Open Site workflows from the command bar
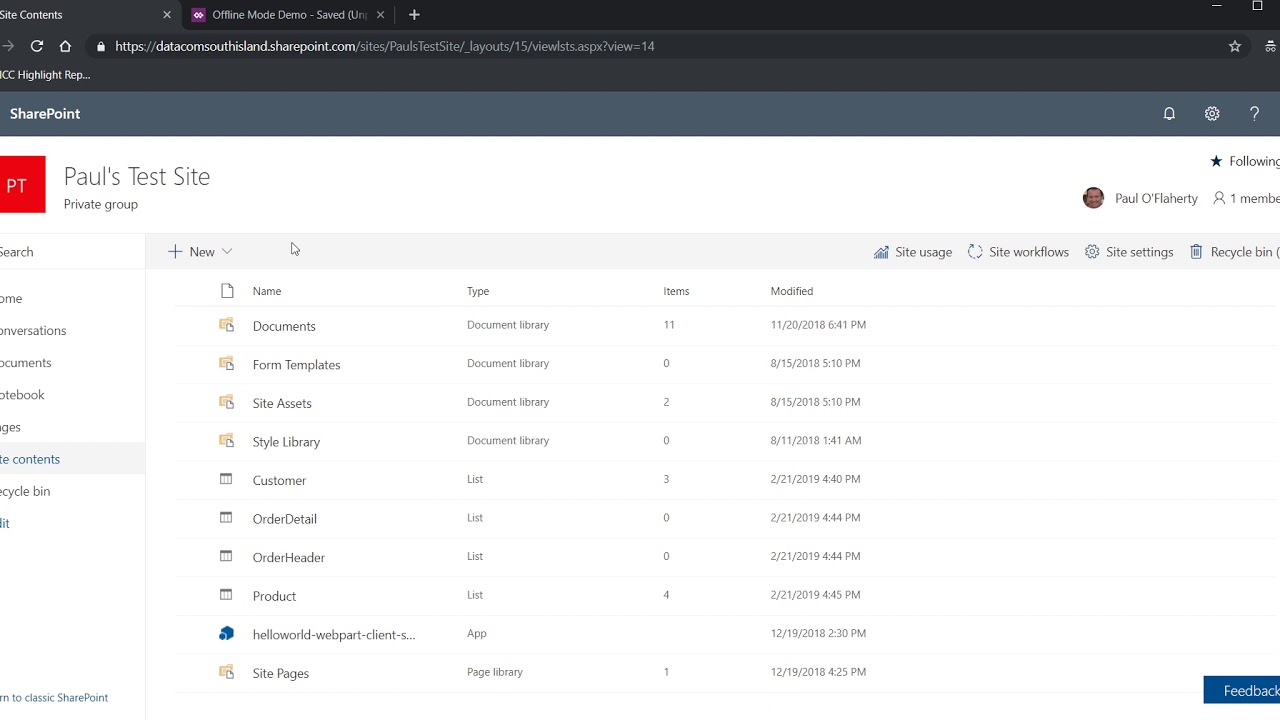Image resolution: width=1280 pixels, height=720 pixels. [1018, 252]
